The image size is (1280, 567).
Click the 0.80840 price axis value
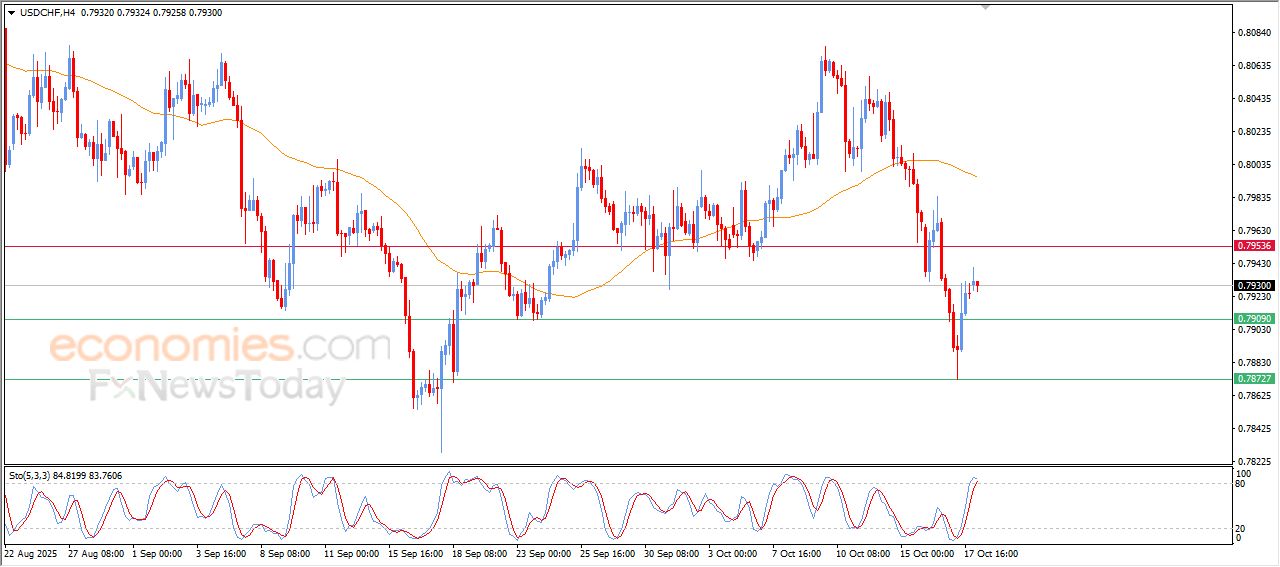pyautogui.click(x=1253, y=33)
